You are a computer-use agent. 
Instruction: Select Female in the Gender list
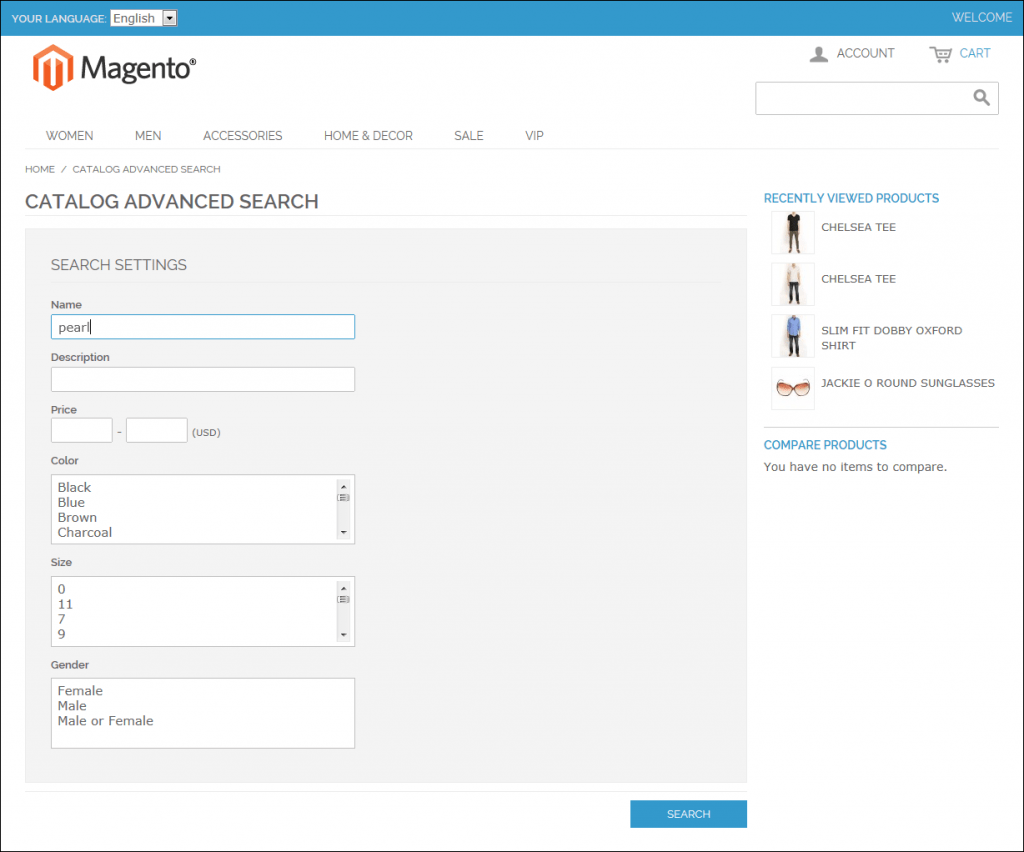pos(80,690)
